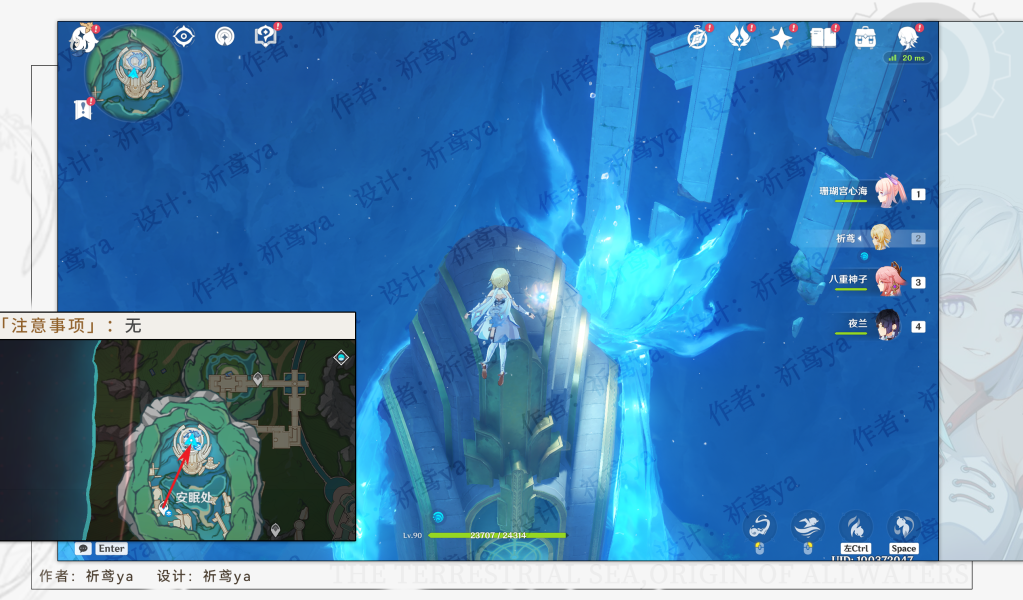Click the waypoint marker on the ruins in the inset map

(x=258, y=378)
